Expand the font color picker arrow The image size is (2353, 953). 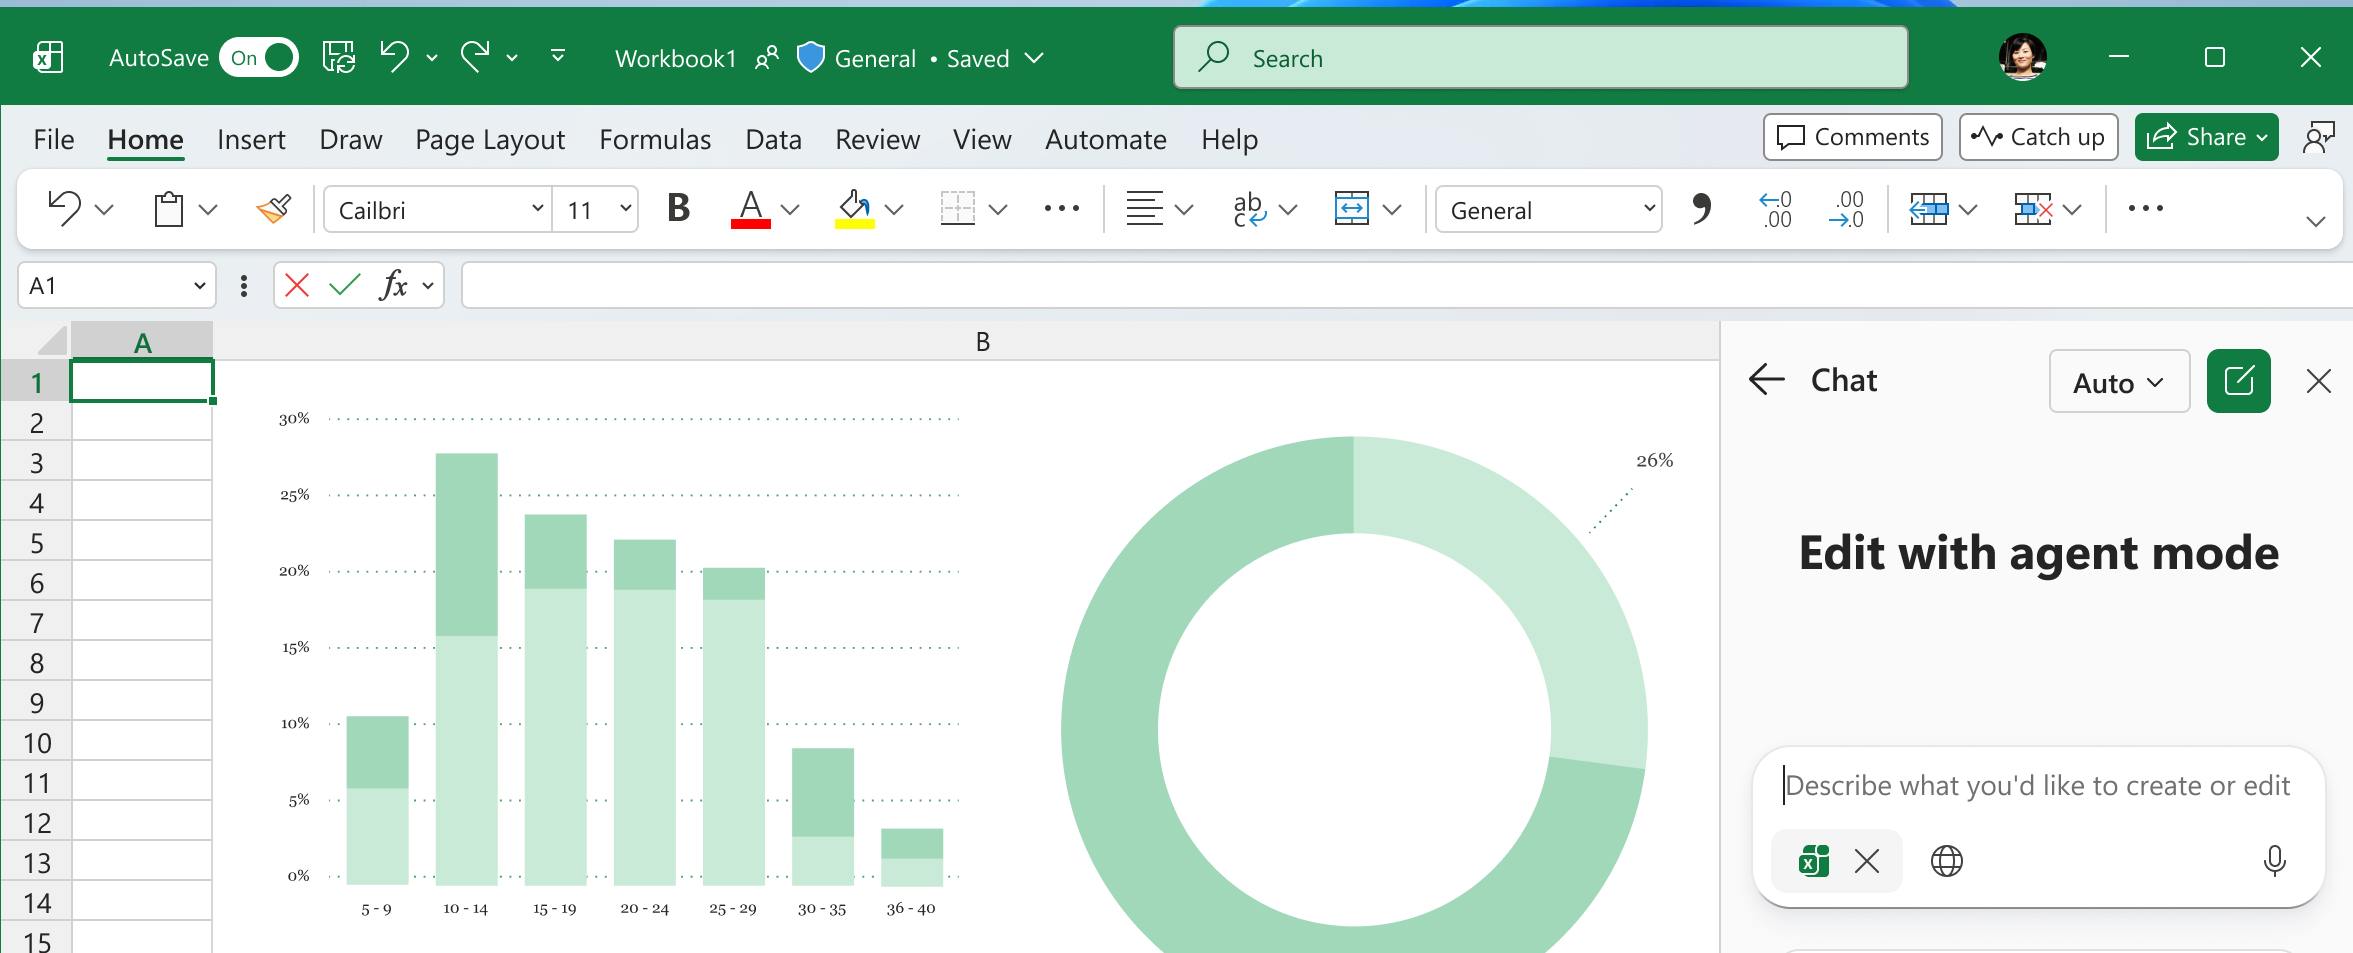[x=790, y=209]
